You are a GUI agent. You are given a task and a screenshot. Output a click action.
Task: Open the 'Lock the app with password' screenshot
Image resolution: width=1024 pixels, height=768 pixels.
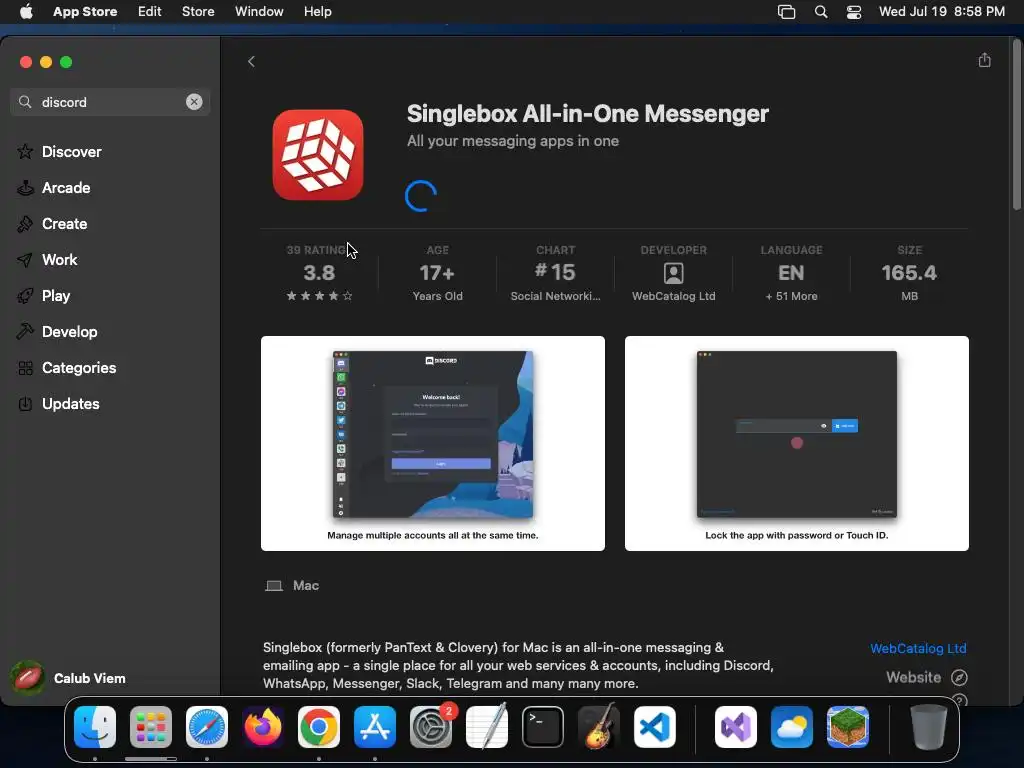[x=797, y=443]
